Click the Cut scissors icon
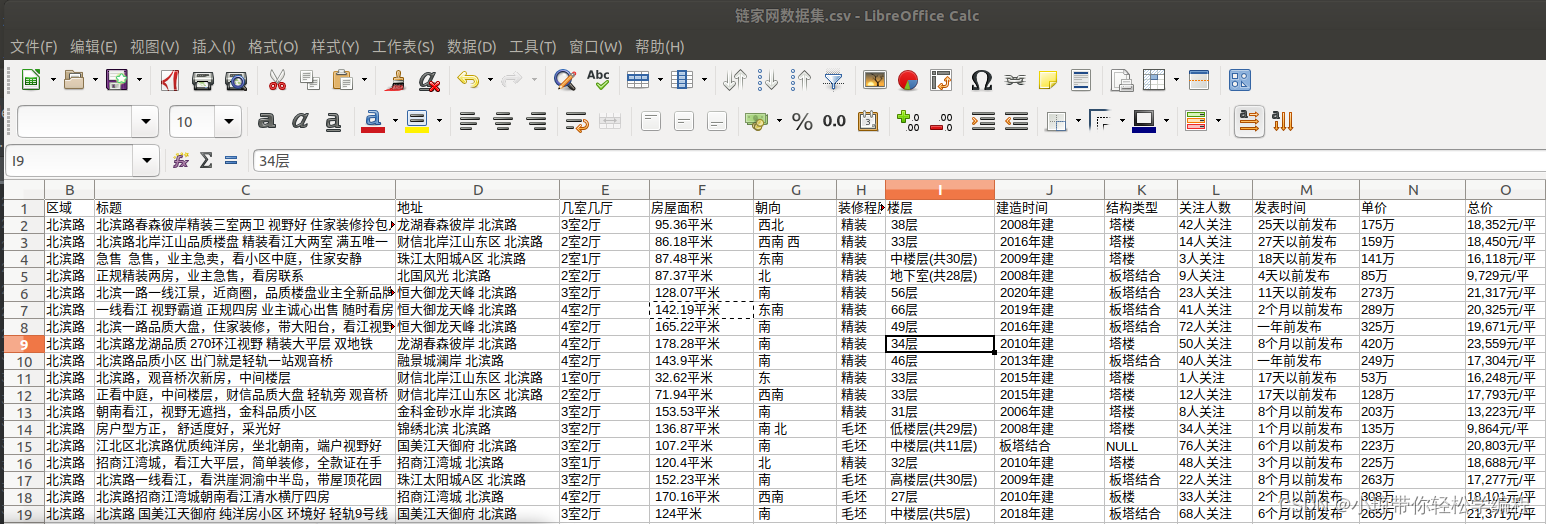The height and width of the screenshot is (524, 1546). 278,80
